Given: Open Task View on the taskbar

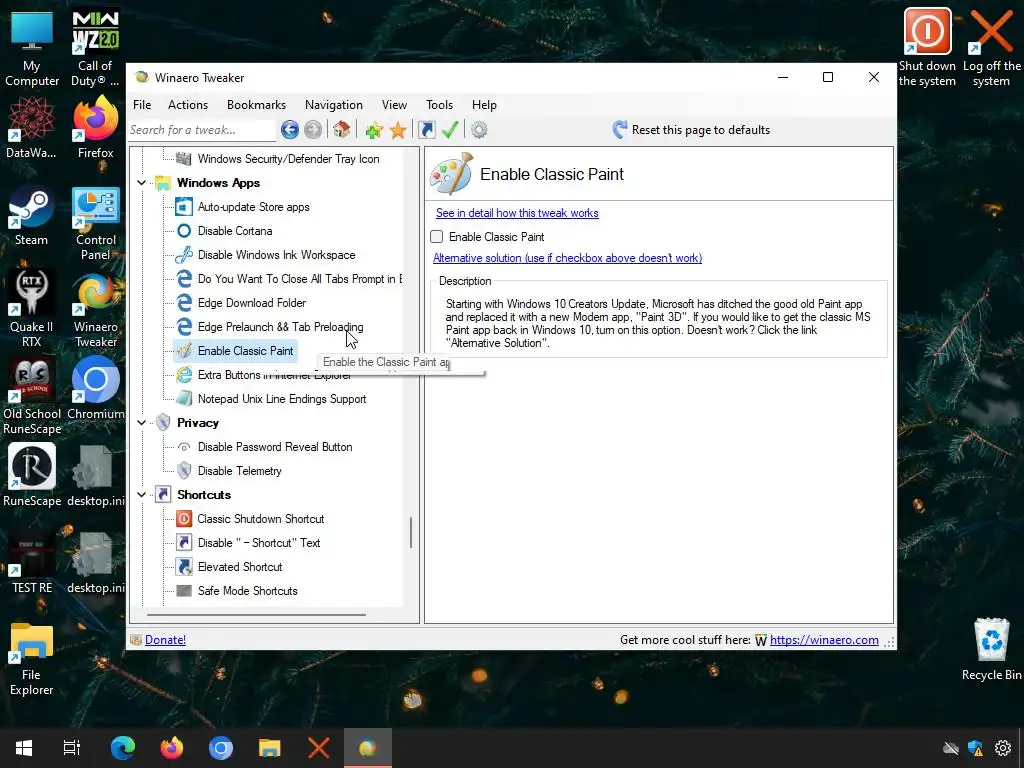Looking at the screenshot, I should point(72,748).
